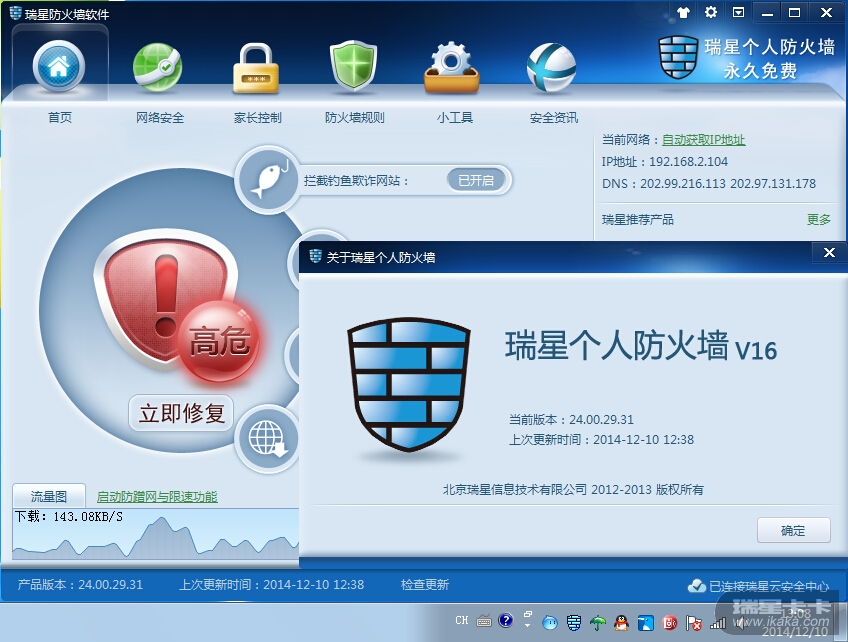Click the 小工具 tab label
Image resolution: width=848 pixels, height=642 pixels.
[x=455, y=117]
